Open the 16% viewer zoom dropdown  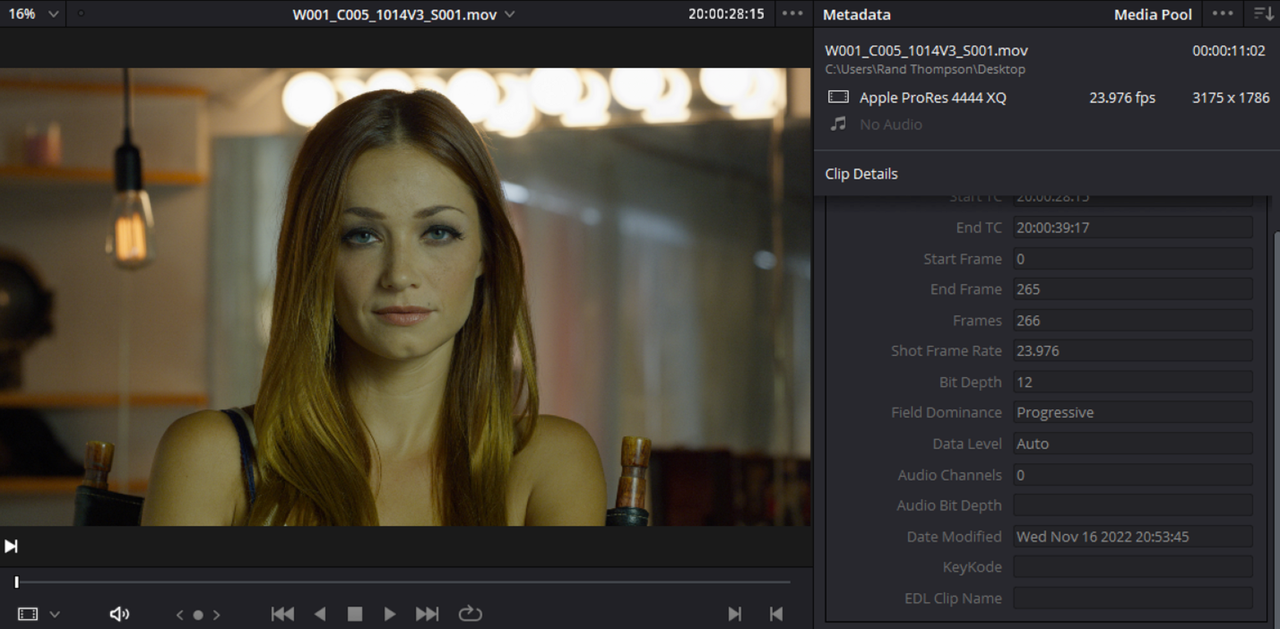coord(33,14)
